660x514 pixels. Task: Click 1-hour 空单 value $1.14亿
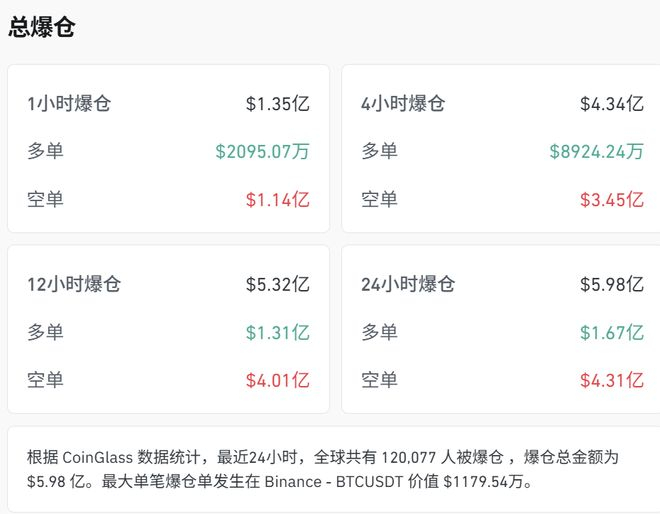click(x=278, y=200)
